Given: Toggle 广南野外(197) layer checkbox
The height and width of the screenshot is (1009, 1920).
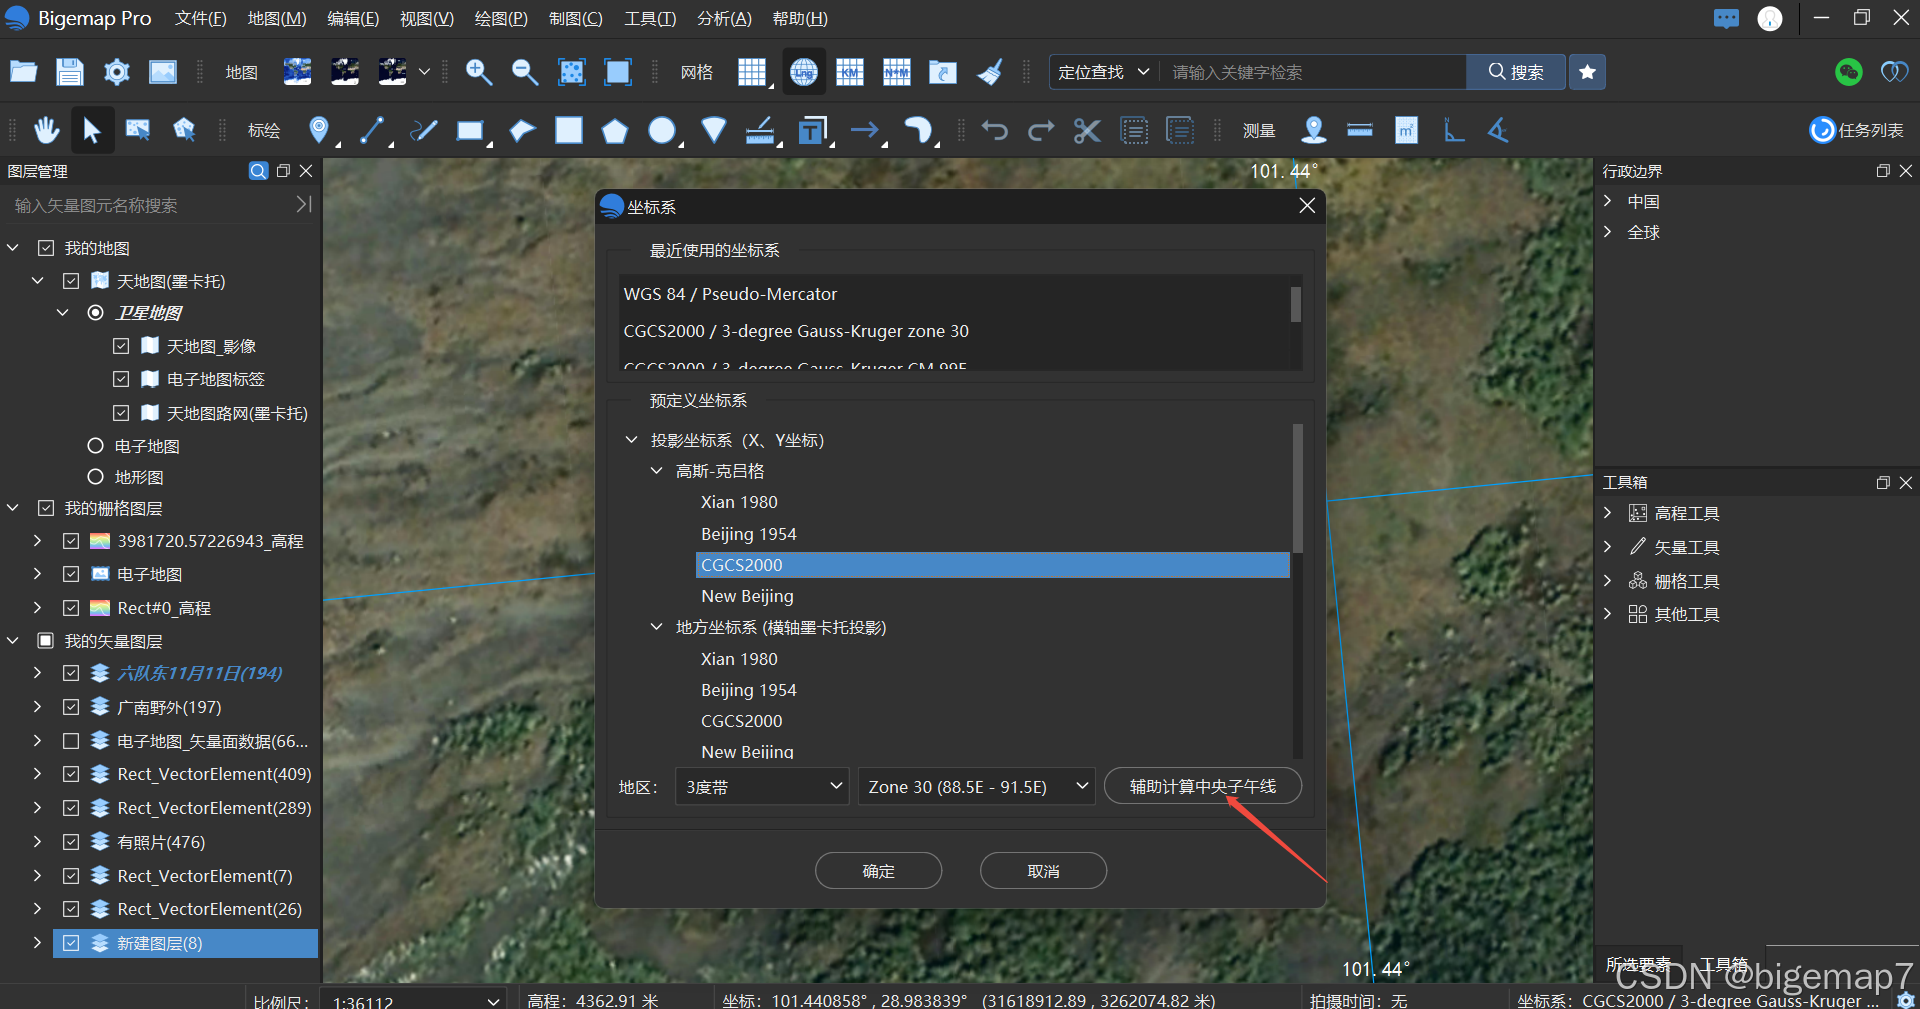Looking at the screenshot, I should (x=71, y=707).
